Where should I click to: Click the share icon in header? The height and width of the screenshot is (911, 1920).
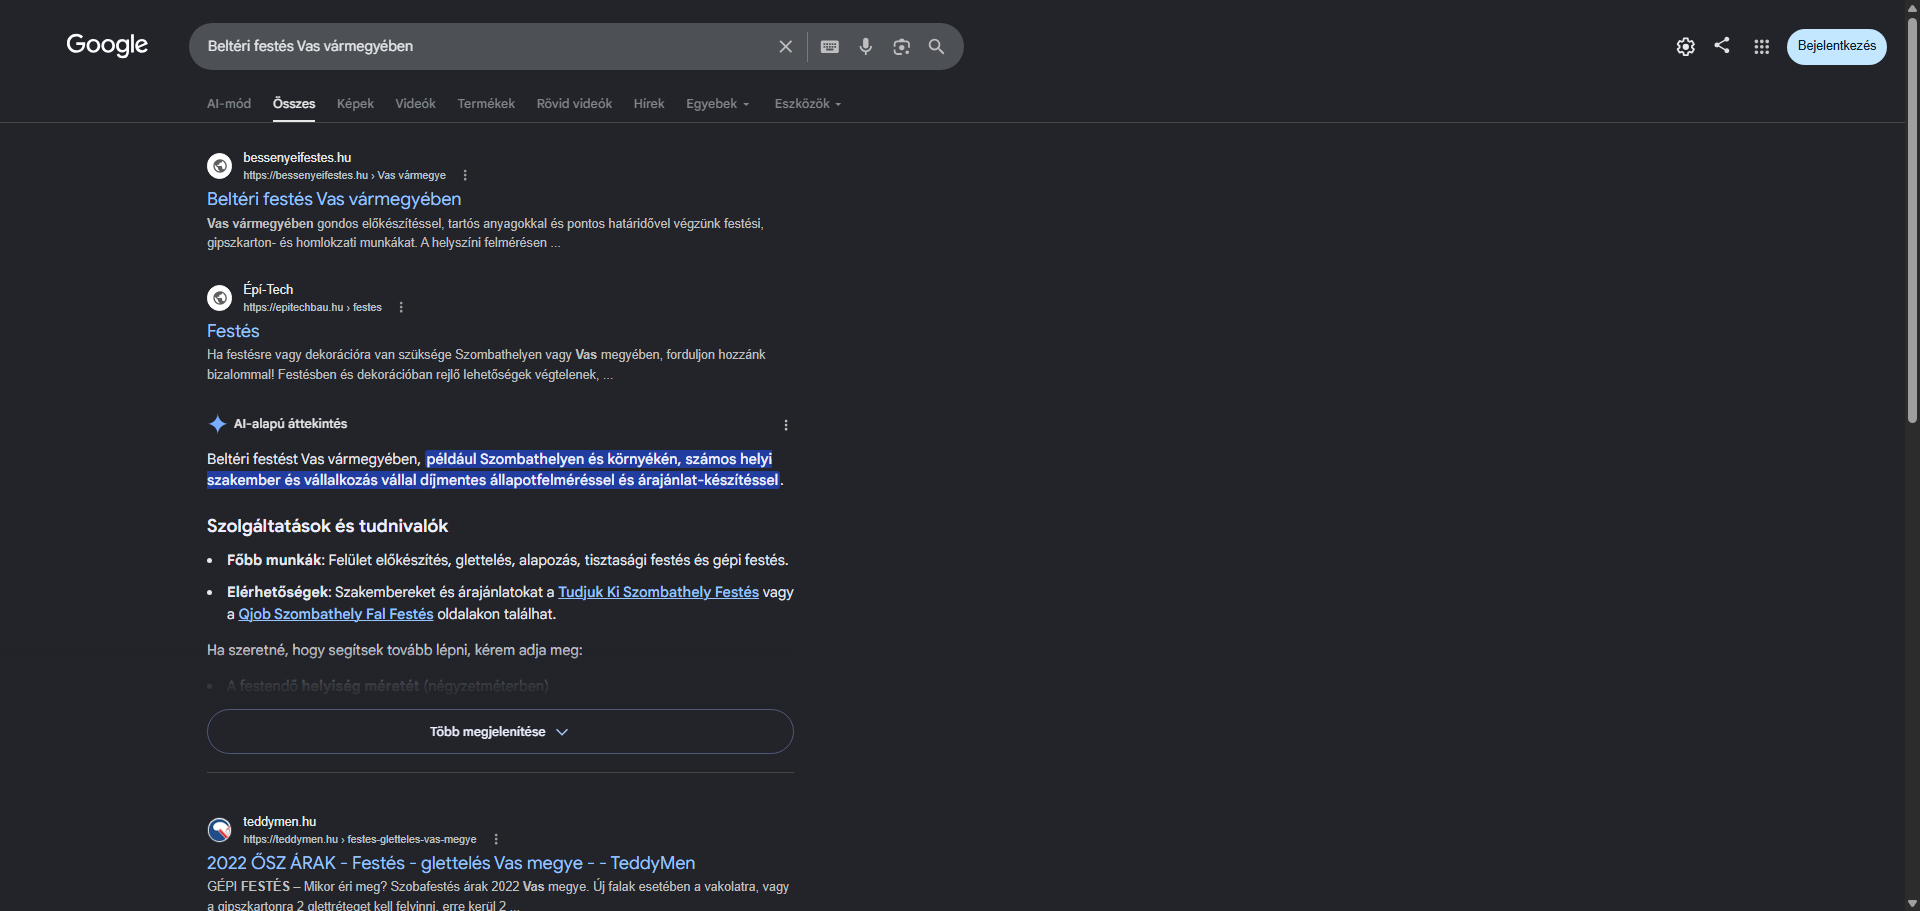point(1722,45)
